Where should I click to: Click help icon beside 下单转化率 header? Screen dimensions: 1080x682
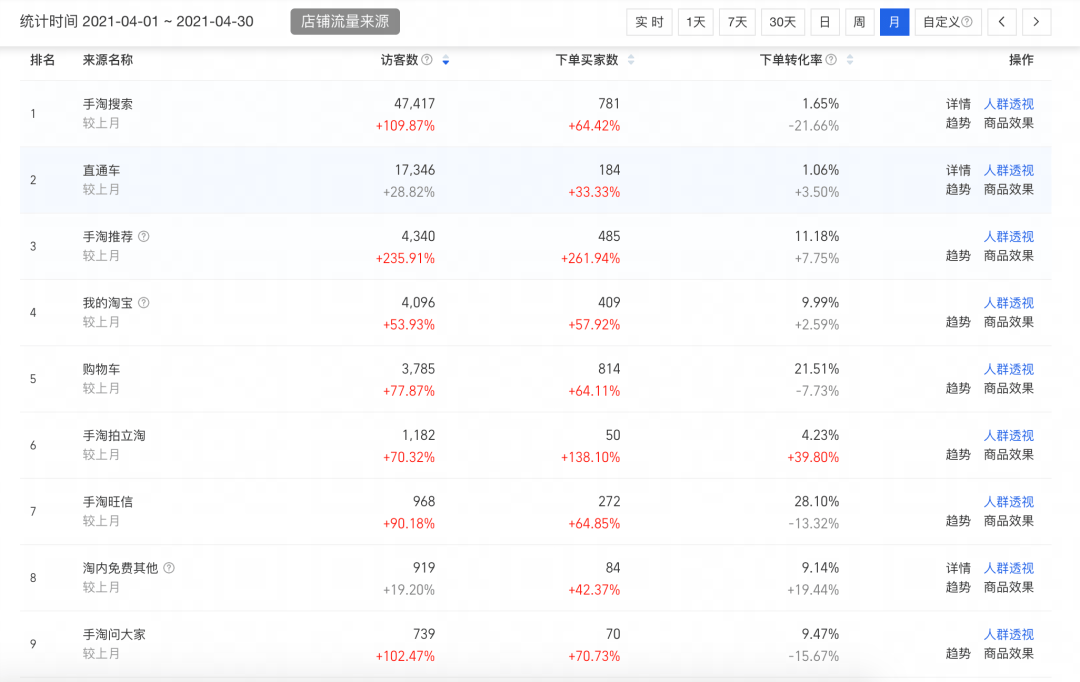click(831, 60)
